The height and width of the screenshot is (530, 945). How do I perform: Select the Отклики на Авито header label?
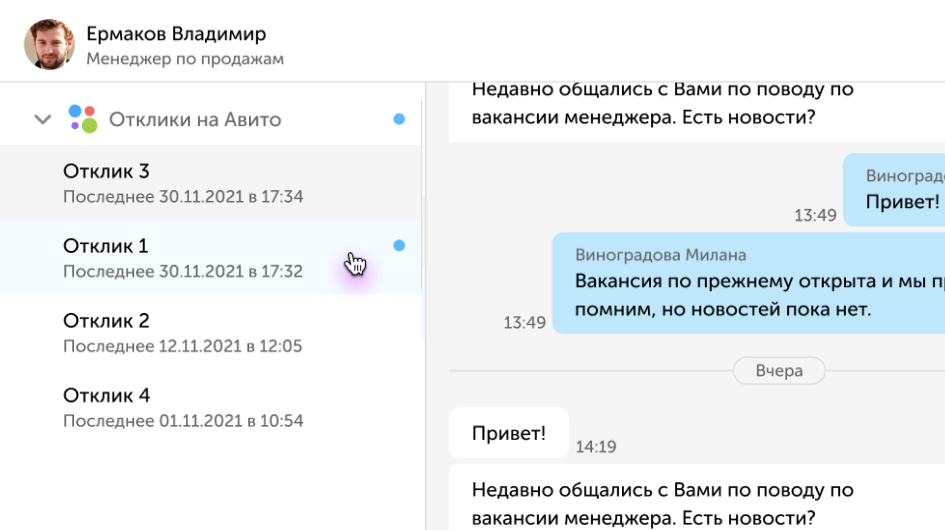(195, 119)
